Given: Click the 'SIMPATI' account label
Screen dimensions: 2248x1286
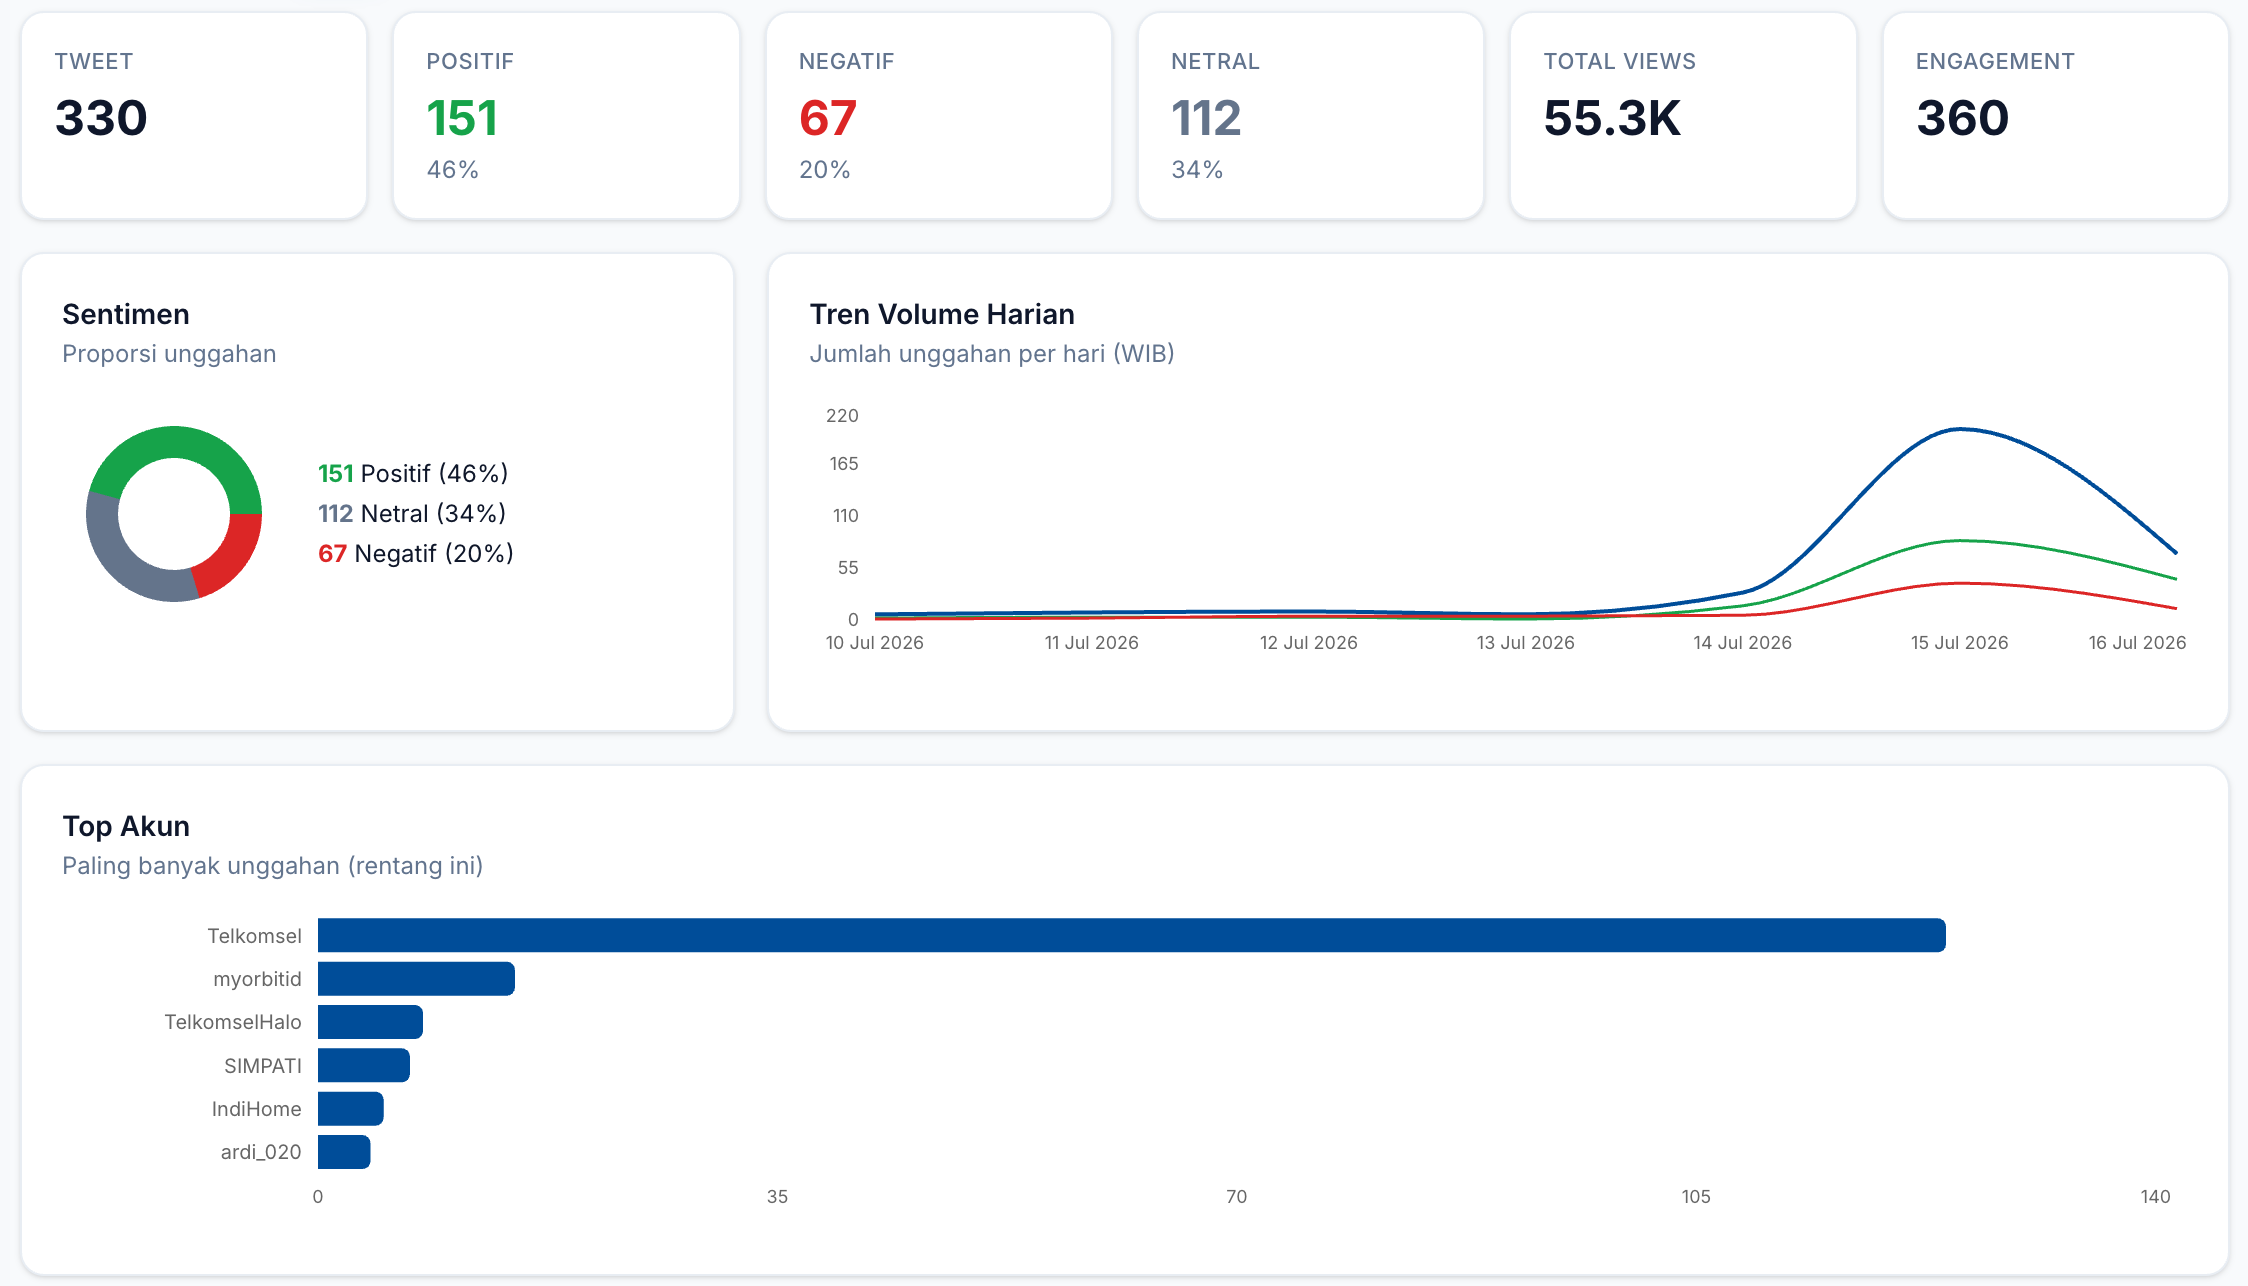Looking at the screenshot, I should click(263, 1066).
